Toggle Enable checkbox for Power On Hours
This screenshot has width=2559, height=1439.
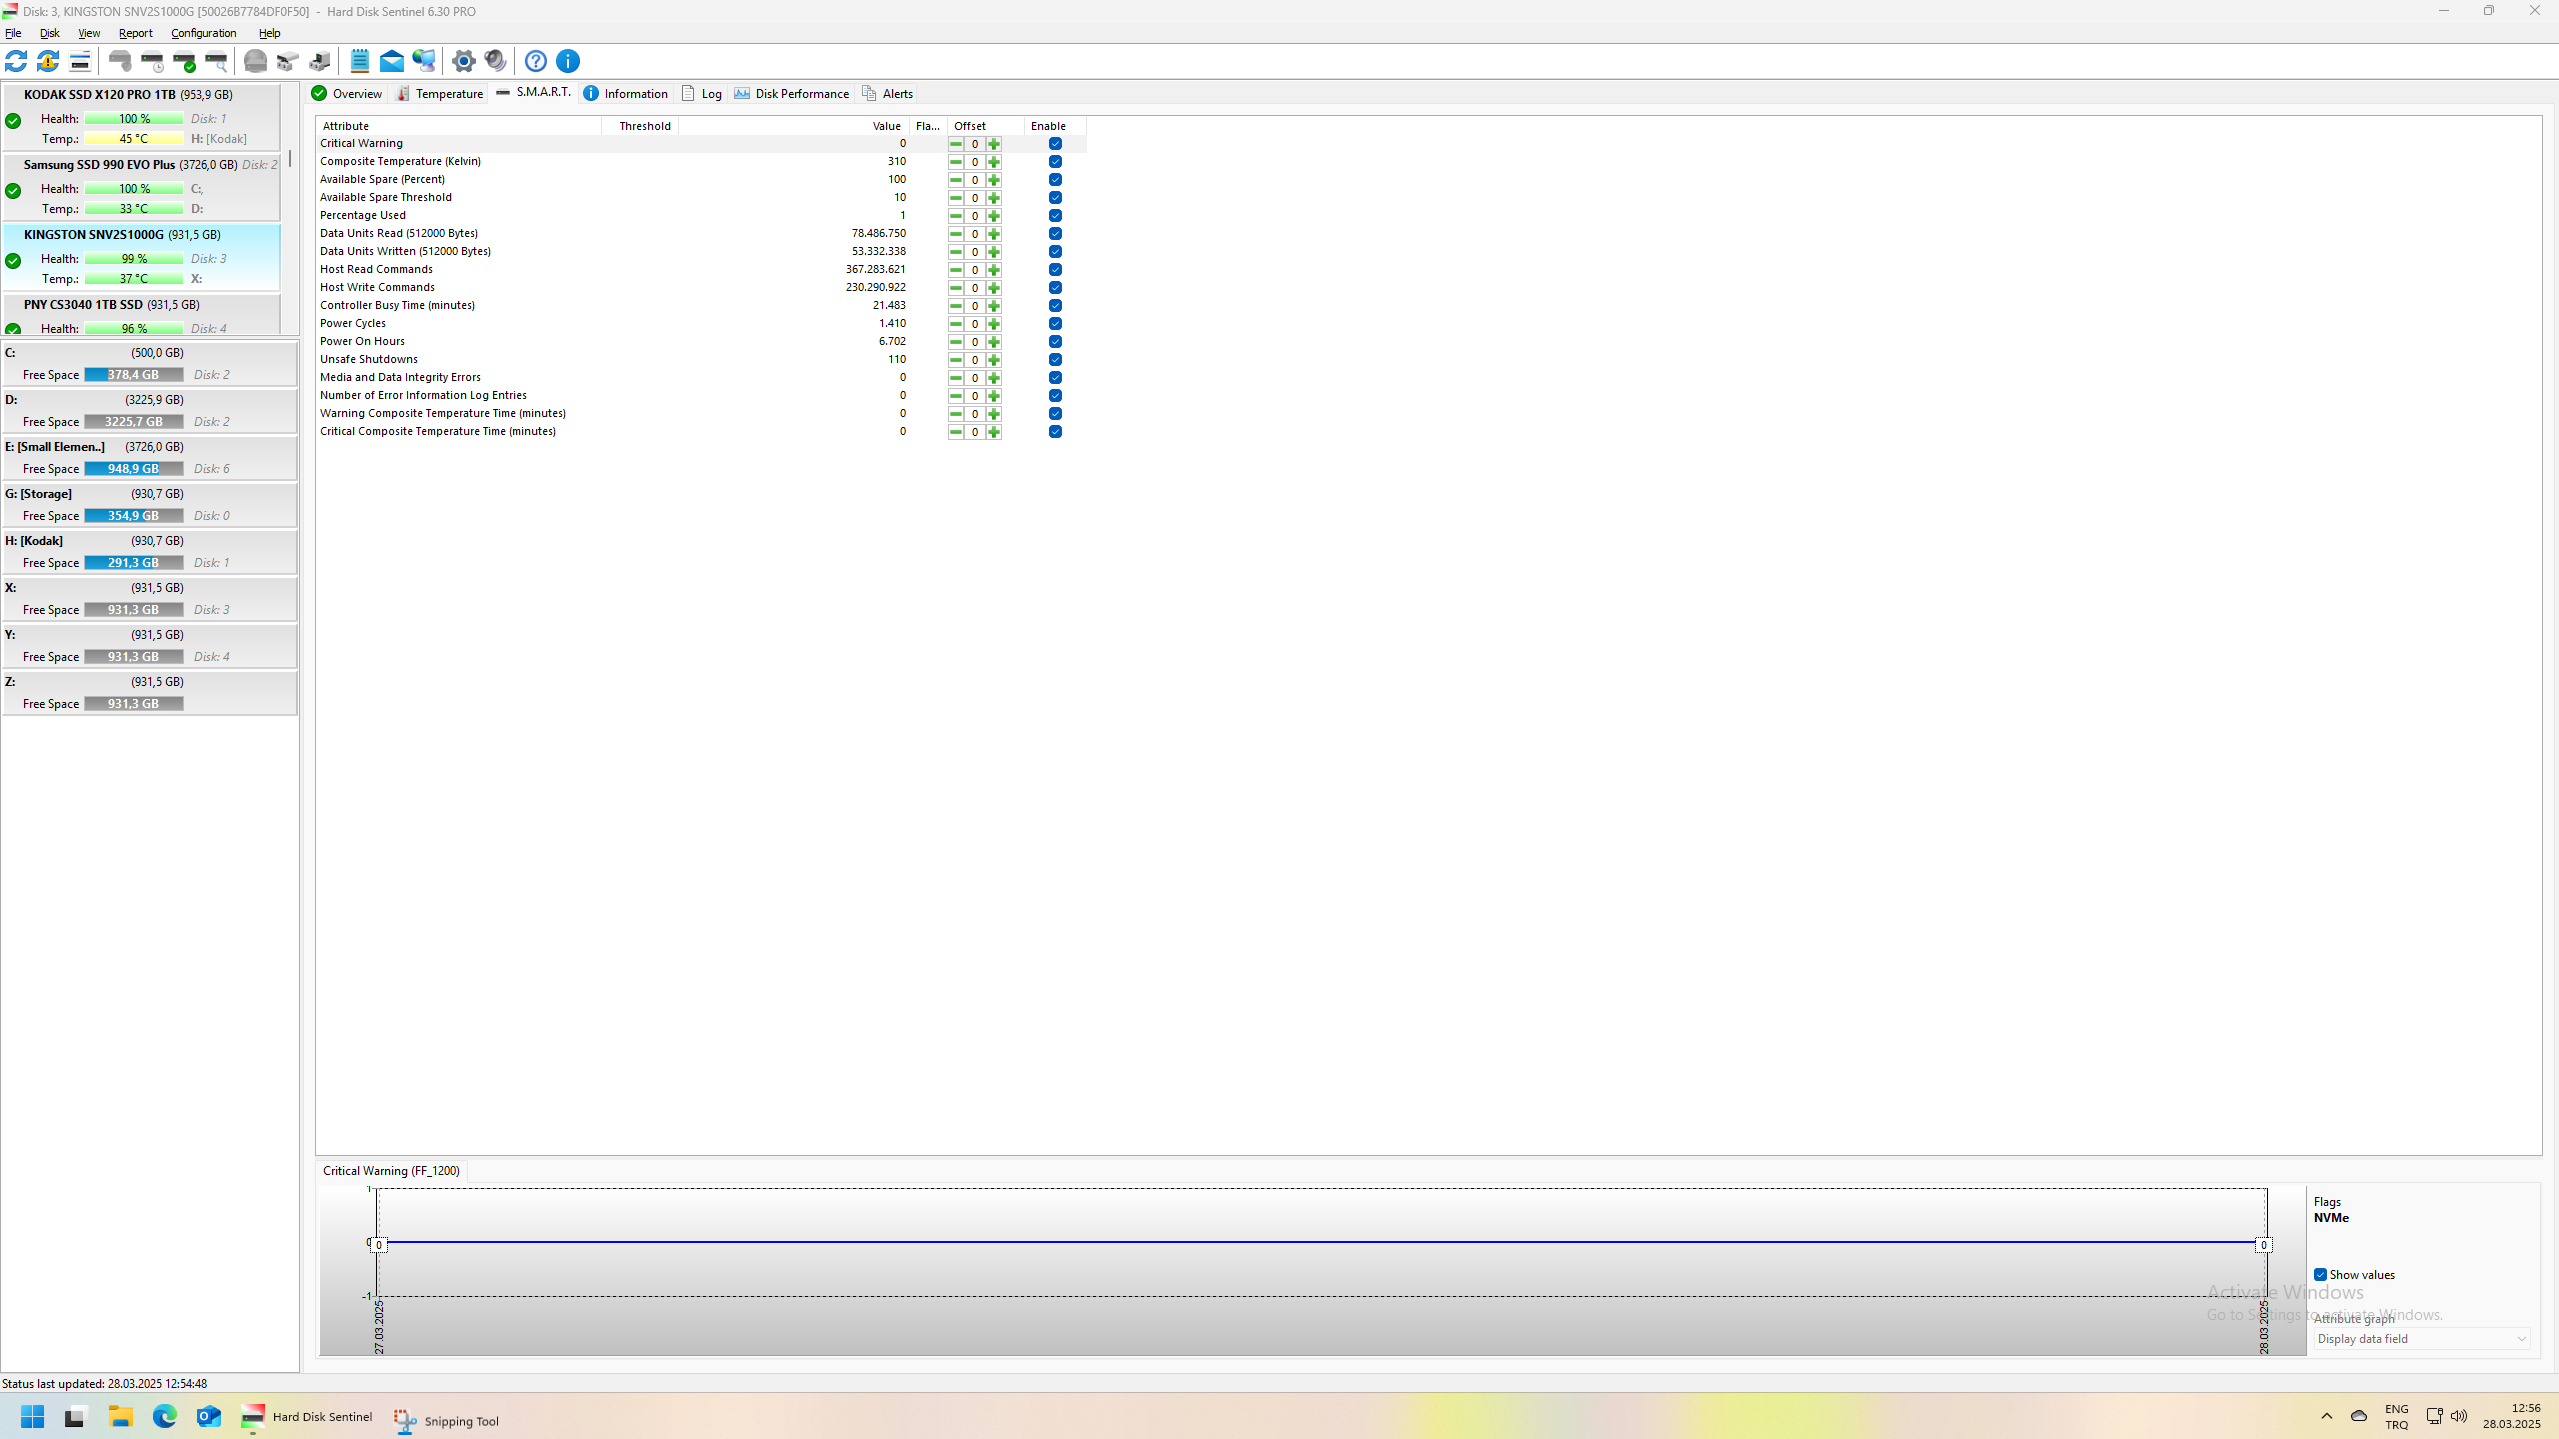click(x=1055, y=342)
